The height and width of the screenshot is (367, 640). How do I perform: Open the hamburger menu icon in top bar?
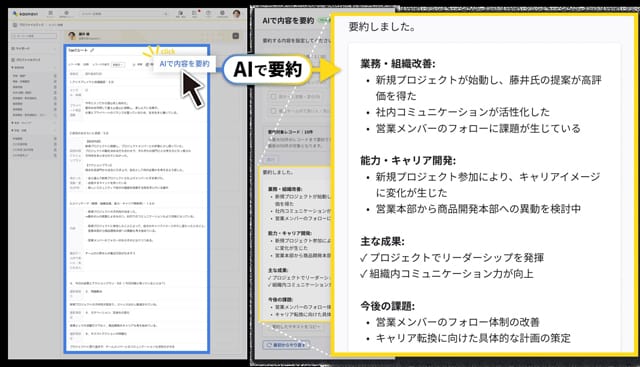click(x=50, y=13)
